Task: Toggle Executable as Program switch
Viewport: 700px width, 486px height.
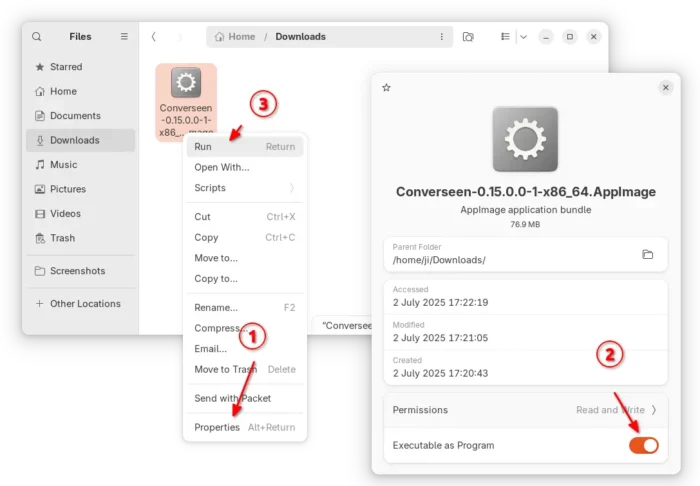Action: click(x=643, y=445)
